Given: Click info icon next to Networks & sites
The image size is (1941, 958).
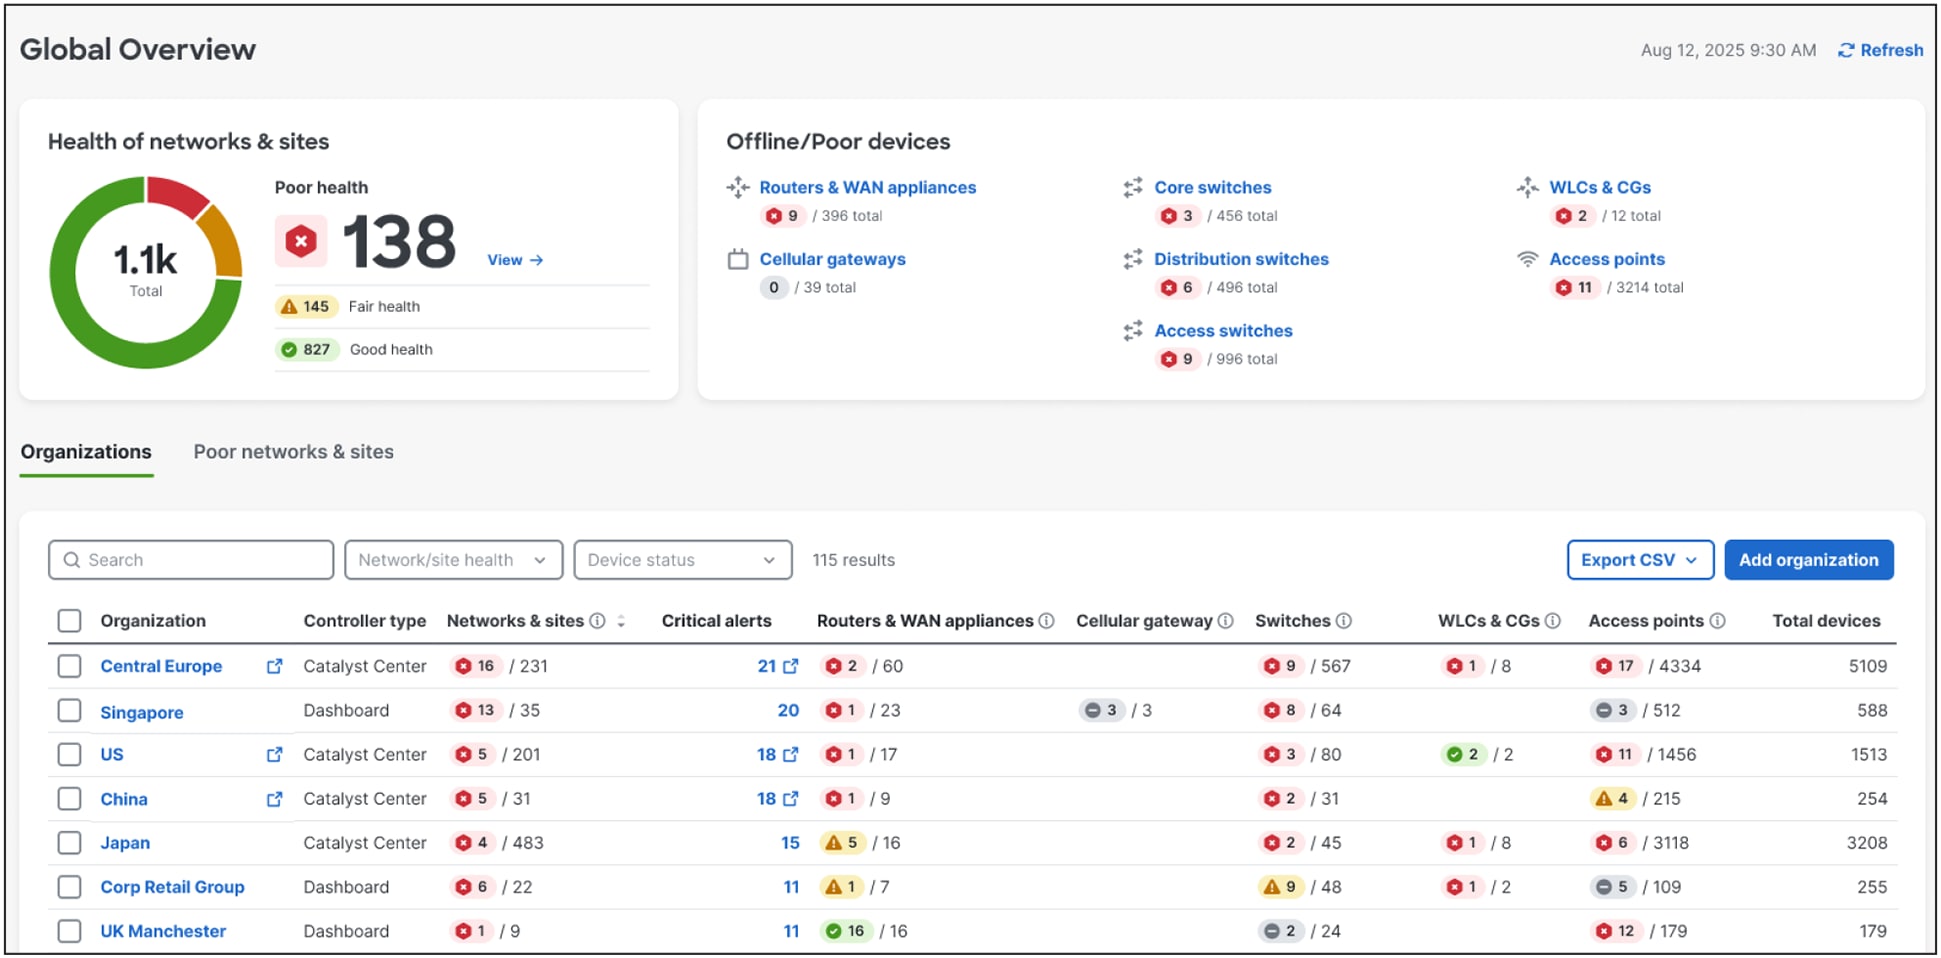Looking at the screenshot, I should [597, 621].
